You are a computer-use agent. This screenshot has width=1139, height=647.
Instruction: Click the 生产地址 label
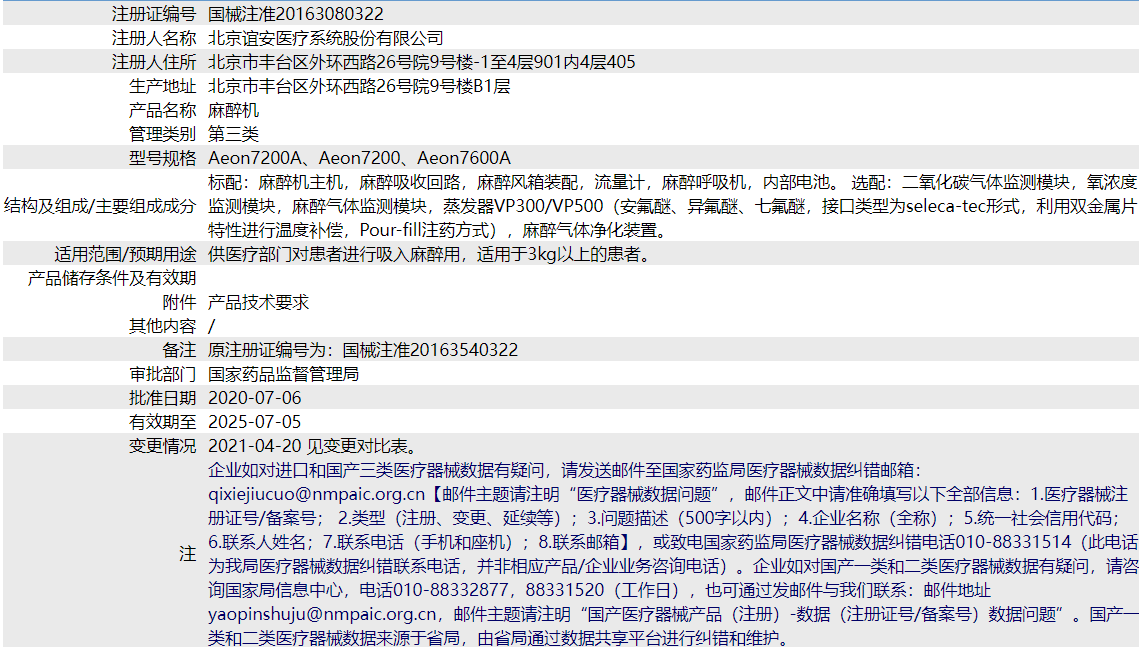(x=163, y=86)
